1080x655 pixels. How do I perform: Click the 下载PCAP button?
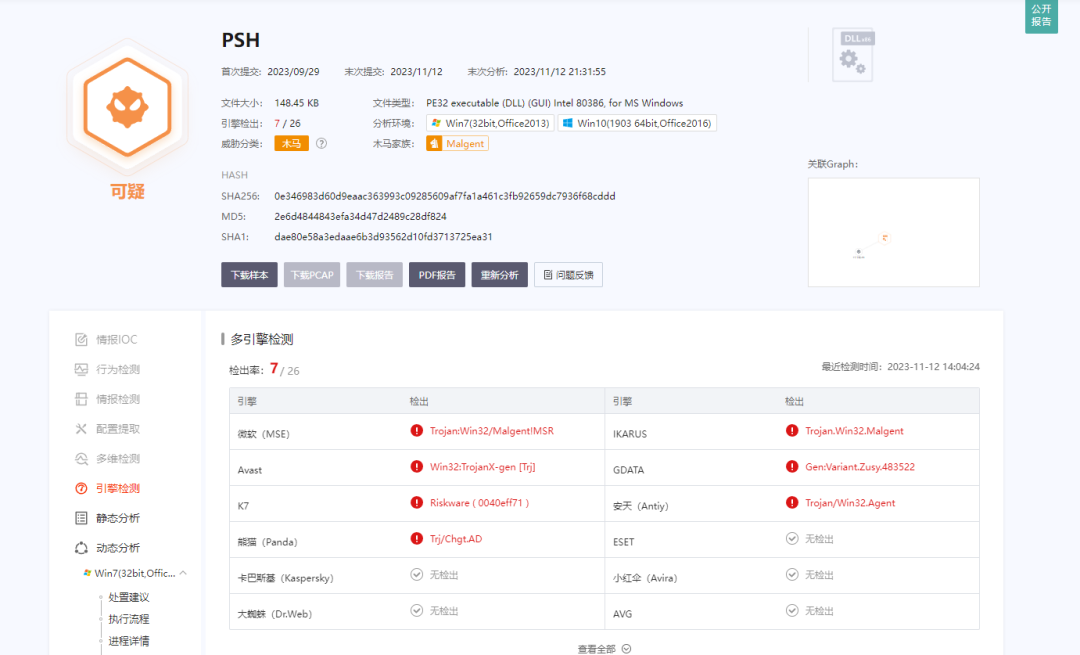(x=312, y=275)
